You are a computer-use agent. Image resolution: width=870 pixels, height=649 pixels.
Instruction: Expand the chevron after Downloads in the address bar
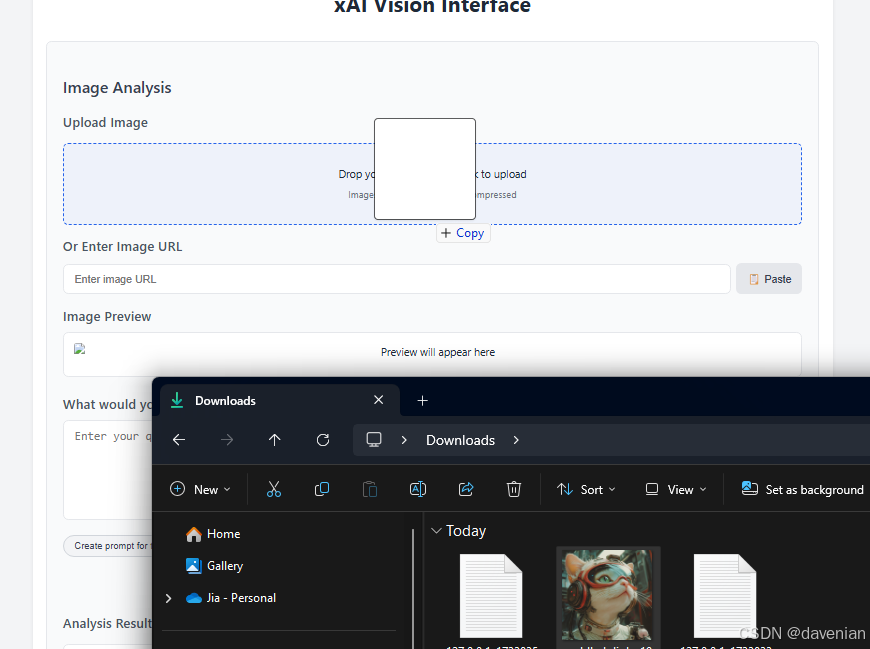pos(516,440)
